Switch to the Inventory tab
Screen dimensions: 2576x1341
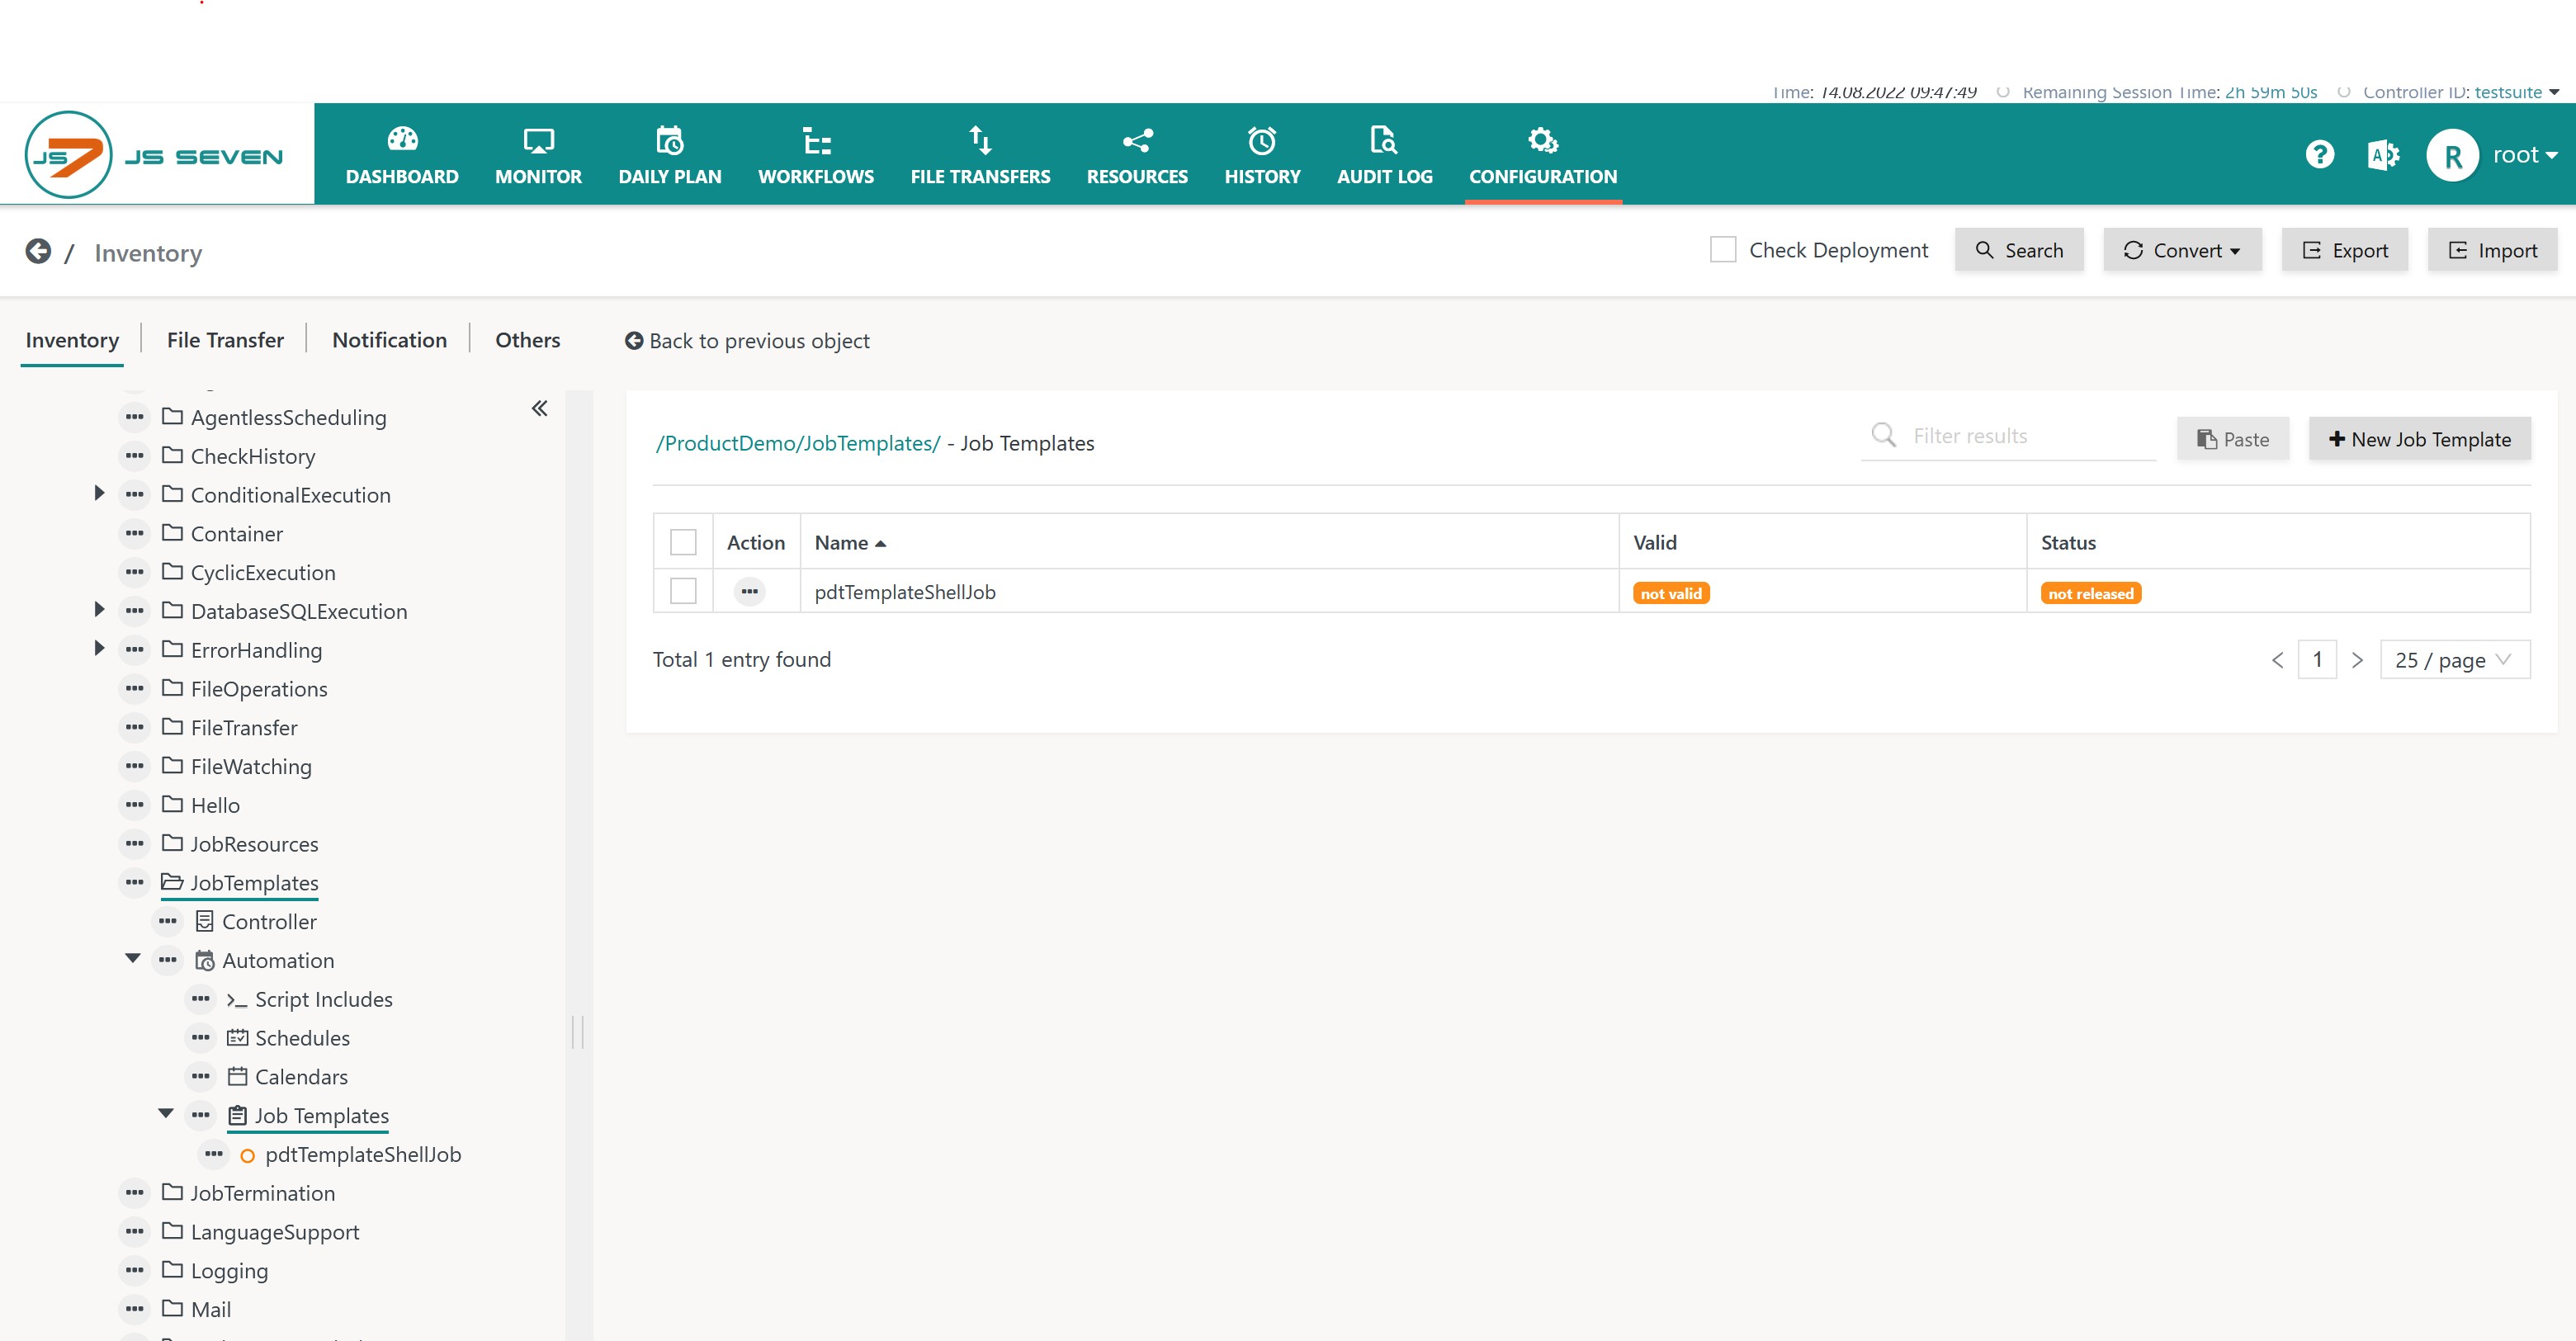(x=72, y=340)
